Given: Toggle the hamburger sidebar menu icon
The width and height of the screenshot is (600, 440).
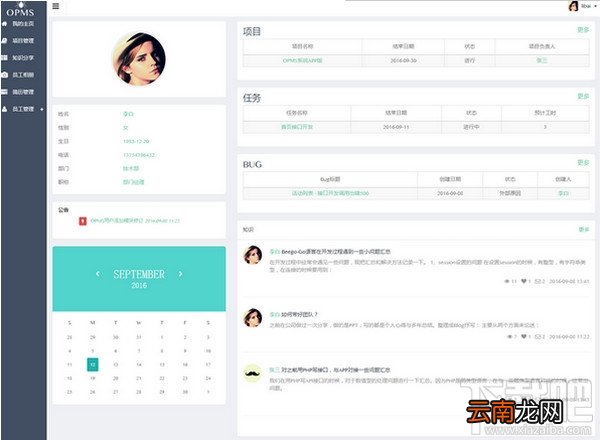Looking at the screenshot, I should 56,6.
